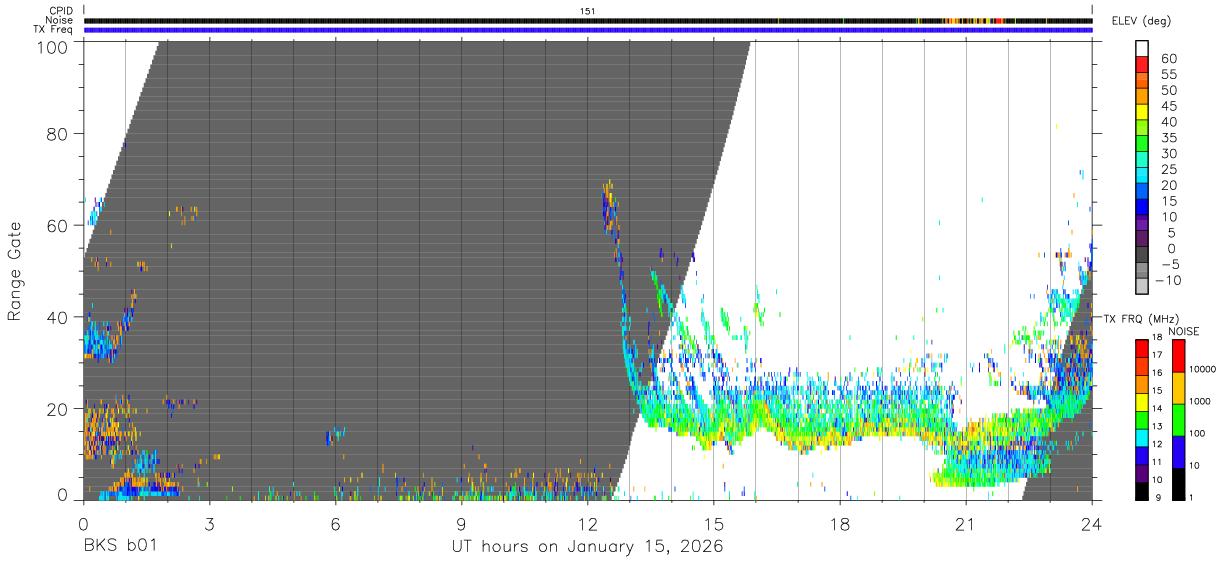This screenshot has width=1228, height=567.
Task: Click the x-axis tick label 18
Action: click(840, 524)
